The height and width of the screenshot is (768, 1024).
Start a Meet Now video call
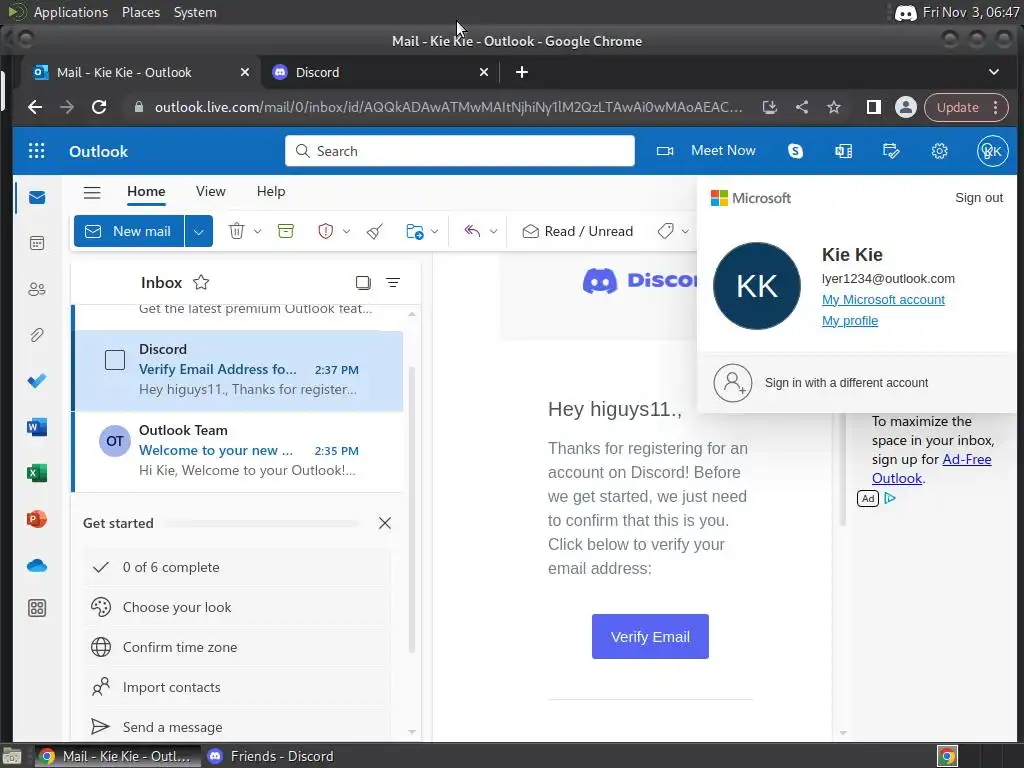point(706,151)
